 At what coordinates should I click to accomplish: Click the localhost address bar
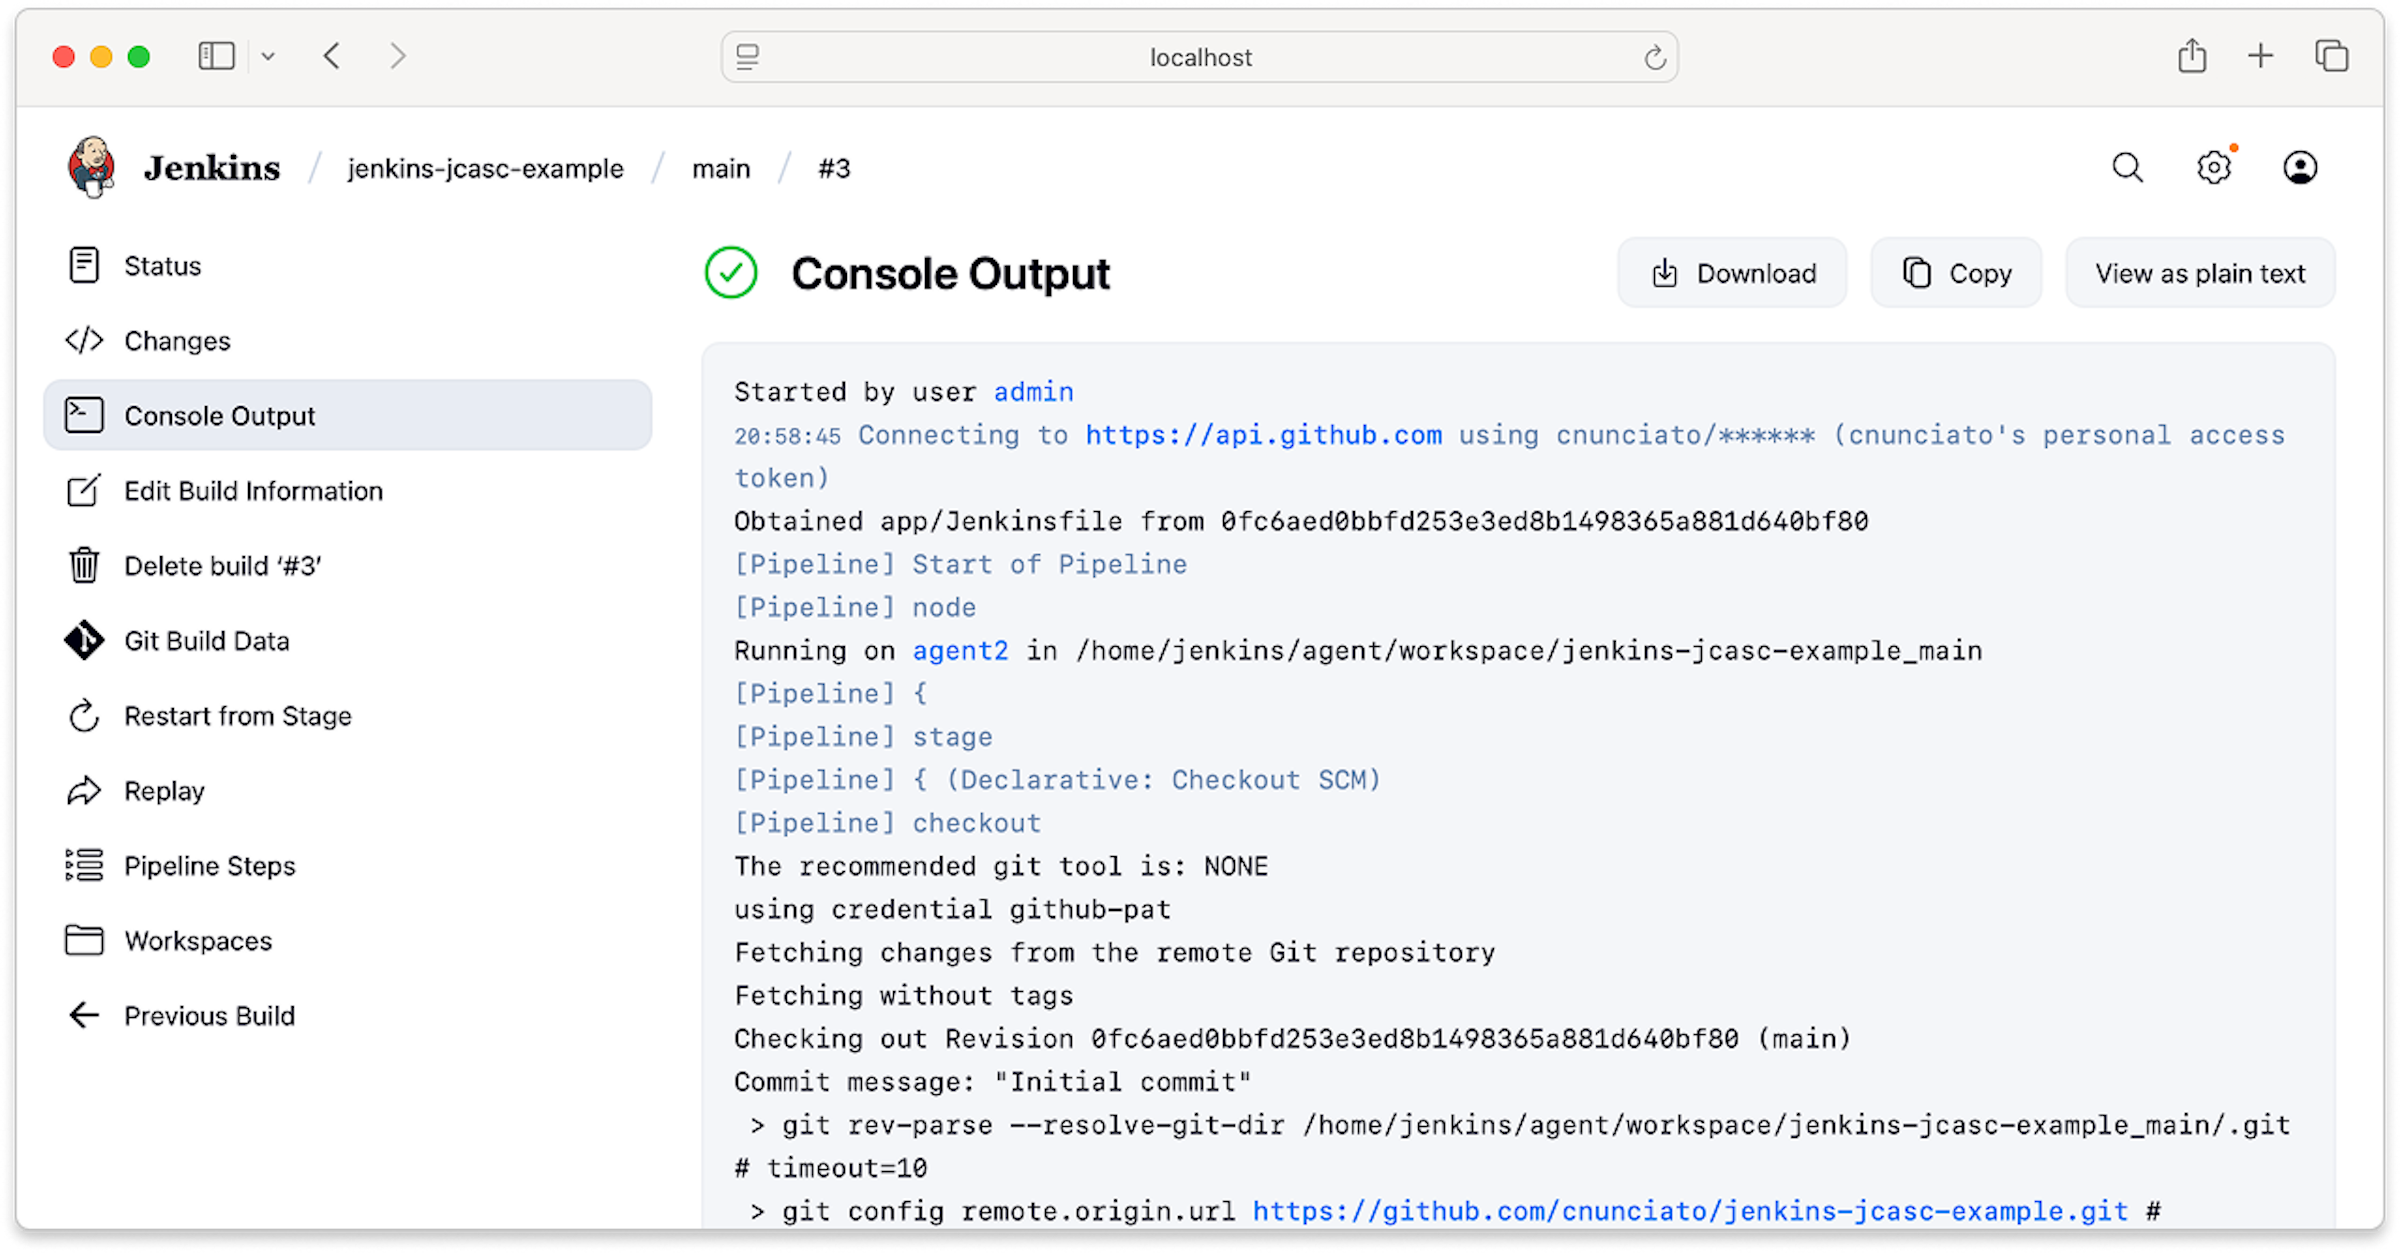pyautogui.click(x=1200, y=57)
